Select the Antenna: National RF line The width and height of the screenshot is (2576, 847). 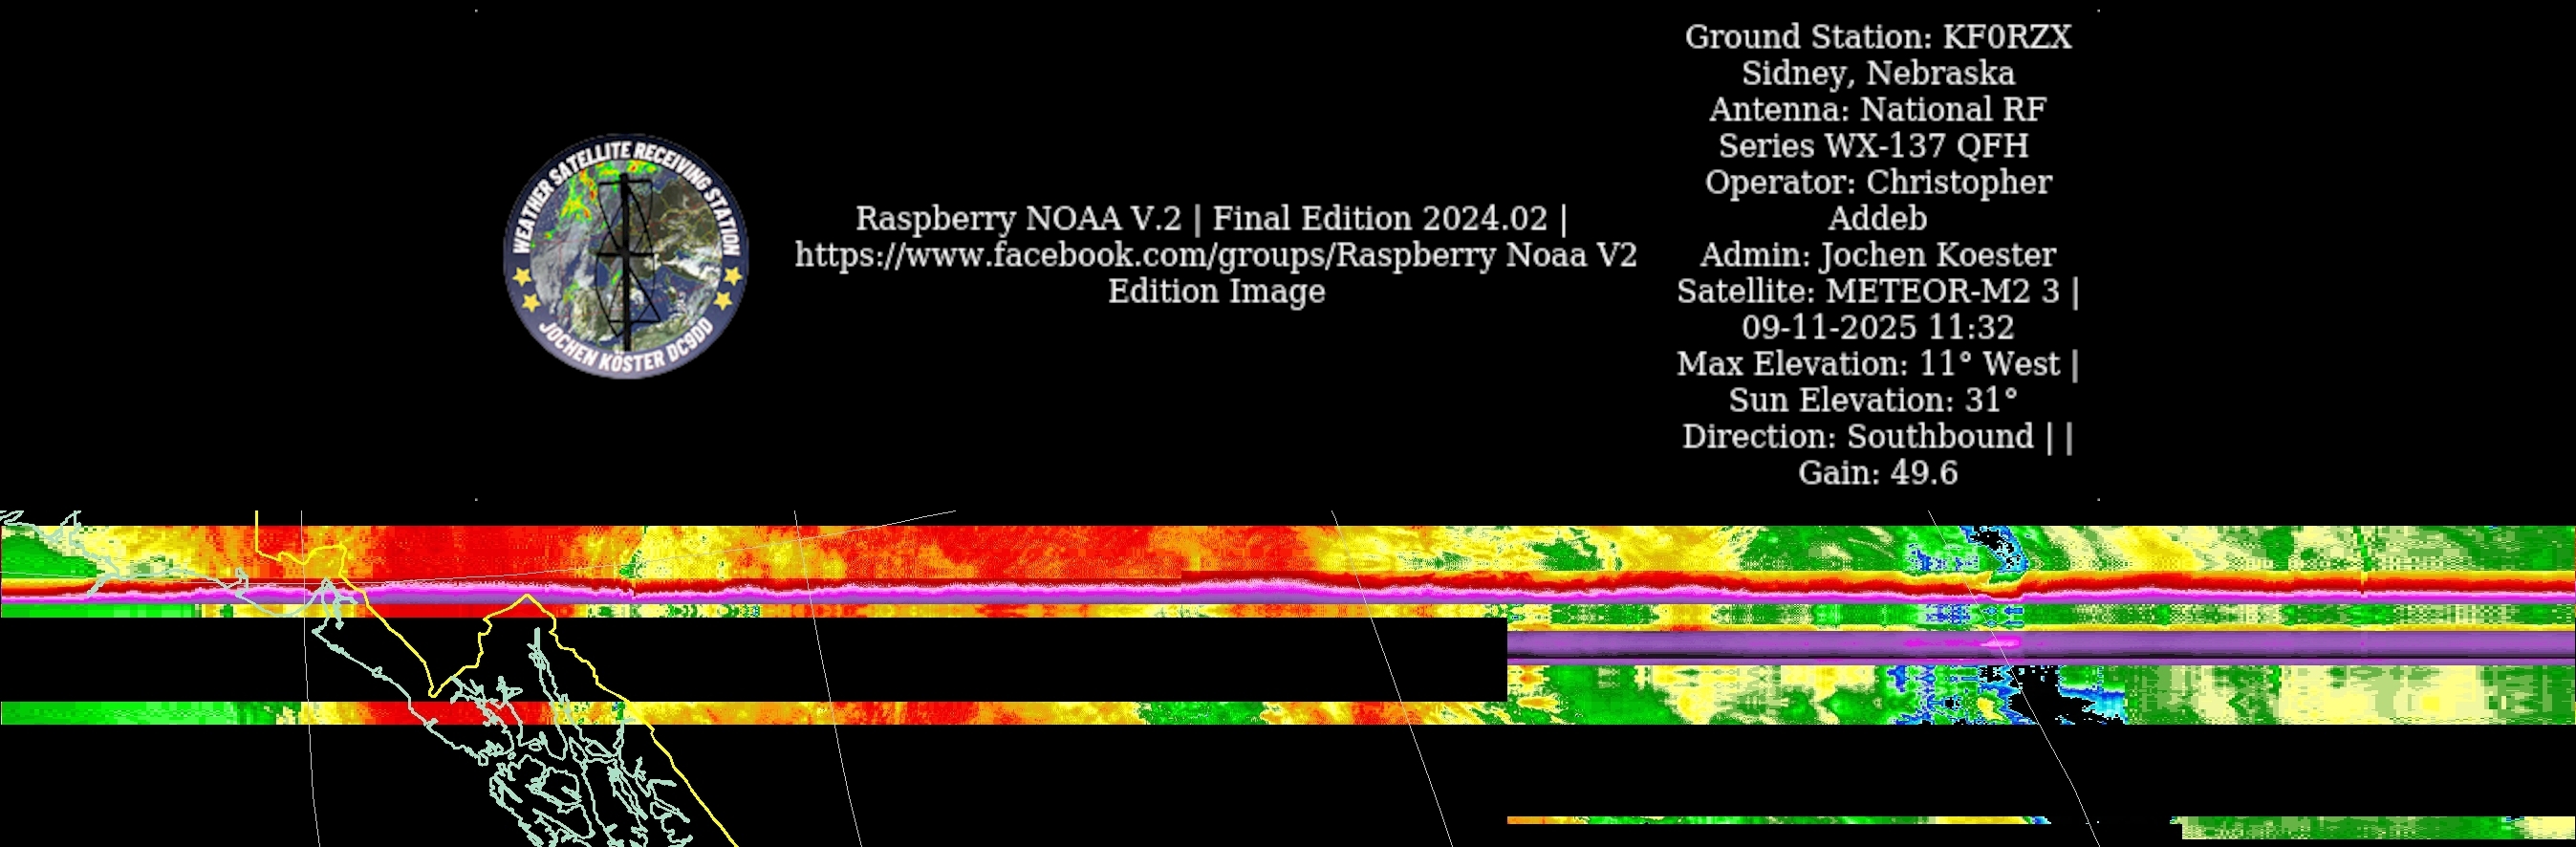tap(1877, 109)
